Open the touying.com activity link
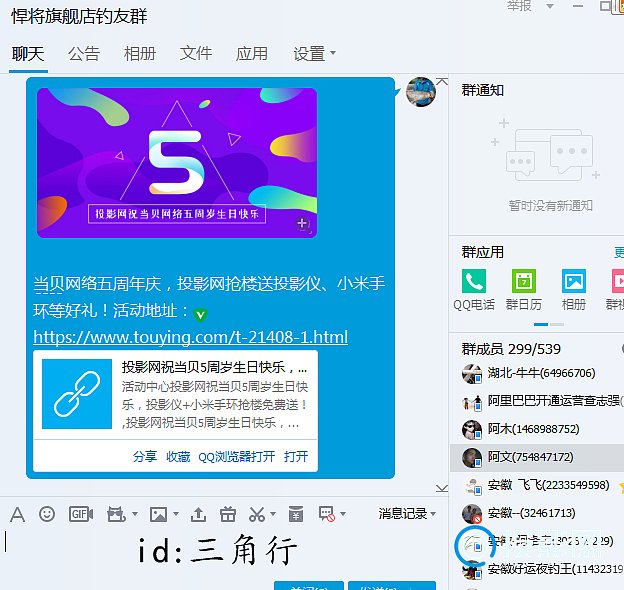The height and width of the screenshot is (590, 624). click(190, 337)
